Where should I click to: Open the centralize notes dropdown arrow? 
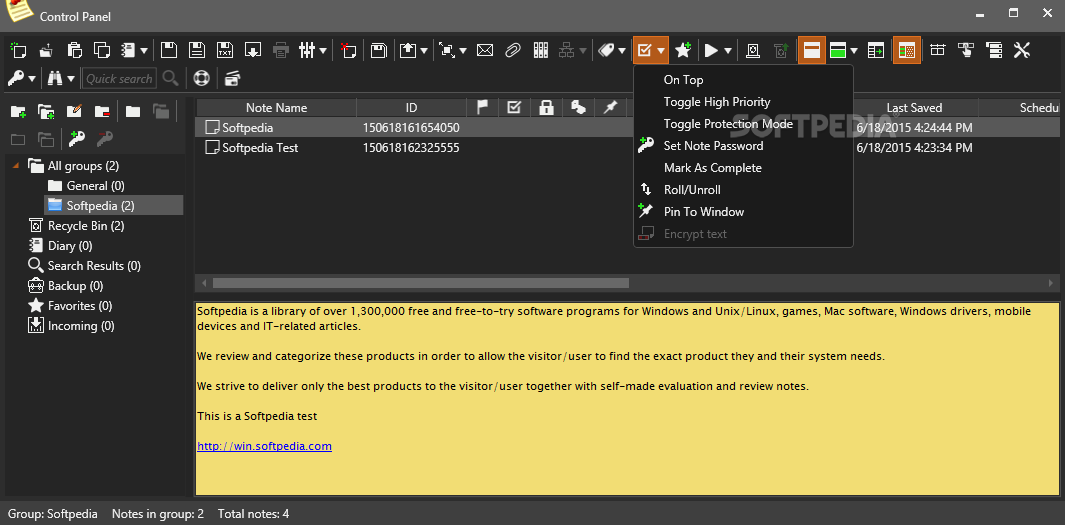click(463, 50)
